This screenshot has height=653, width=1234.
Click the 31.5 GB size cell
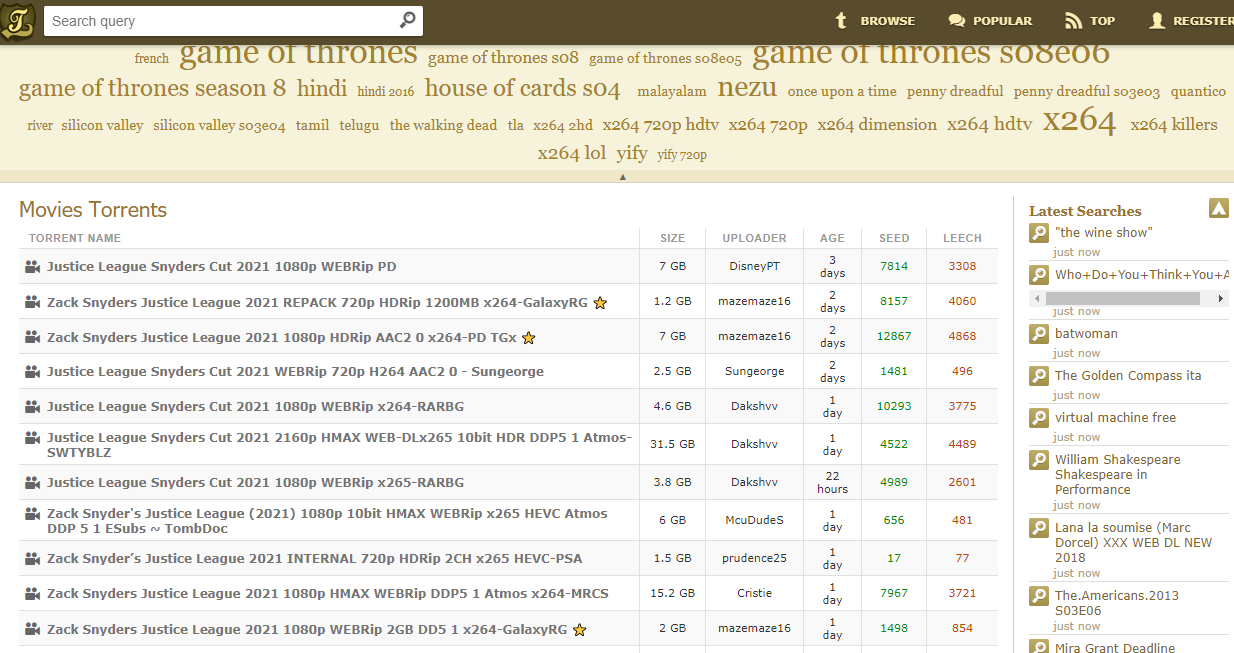671,444
